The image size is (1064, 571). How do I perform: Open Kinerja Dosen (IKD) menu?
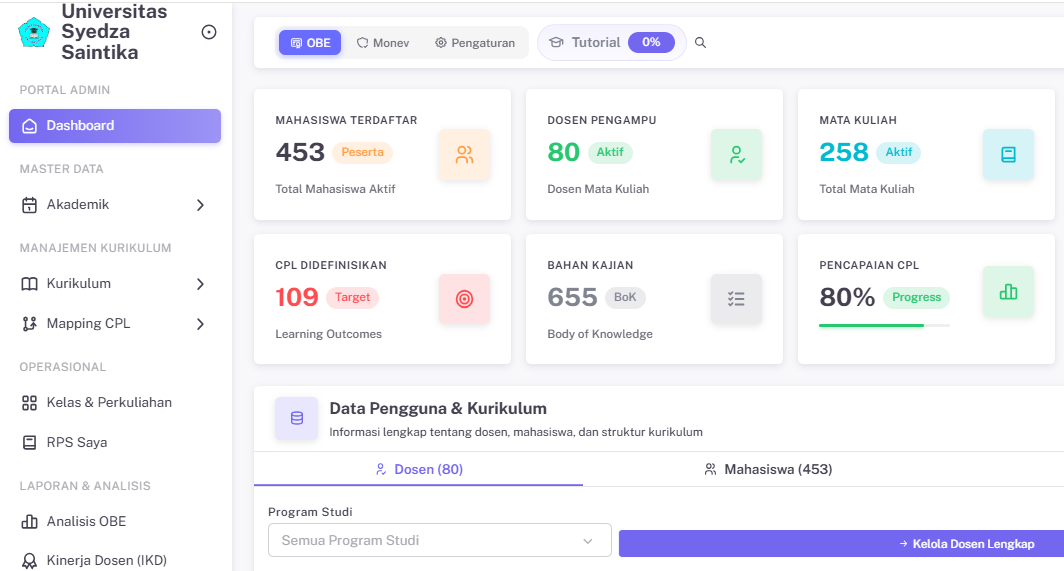pos(115,560)
